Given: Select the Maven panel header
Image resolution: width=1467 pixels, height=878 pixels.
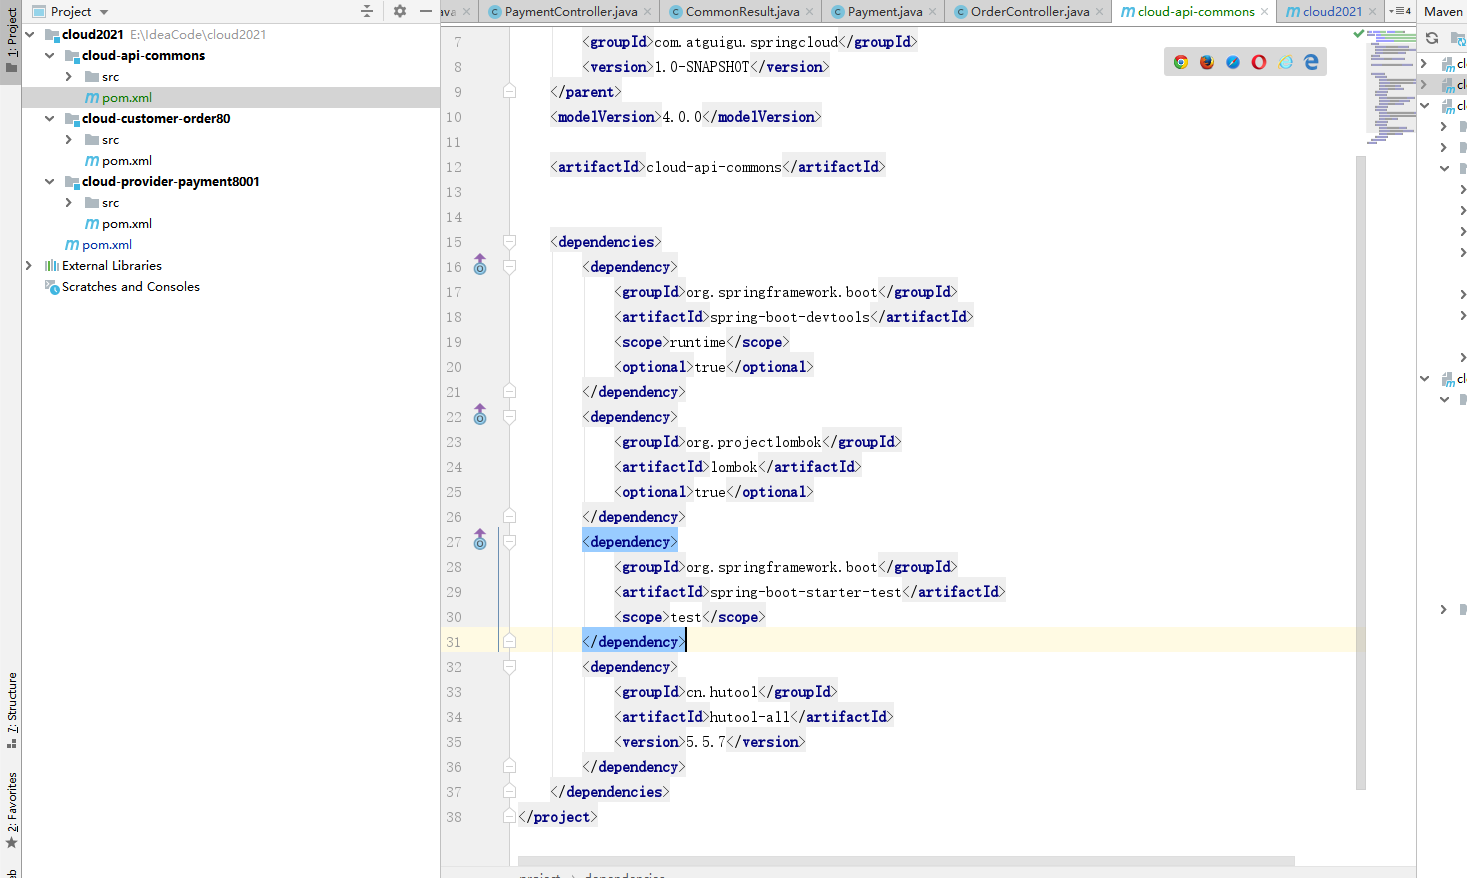Looking at the screenshot, I should pos(1443,11).
